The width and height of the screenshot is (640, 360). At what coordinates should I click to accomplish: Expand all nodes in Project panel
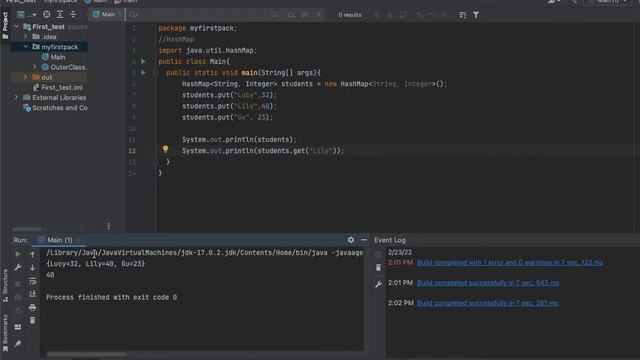[60, 14]
